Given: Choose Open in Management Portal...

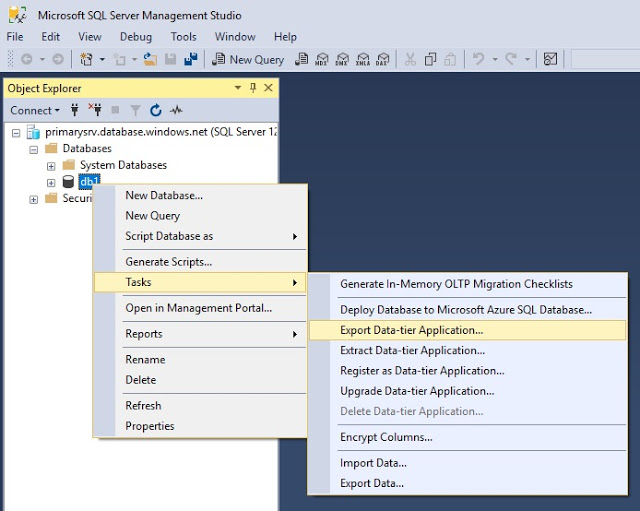Looking at the screenshot, I should click(x=198, y=308).
